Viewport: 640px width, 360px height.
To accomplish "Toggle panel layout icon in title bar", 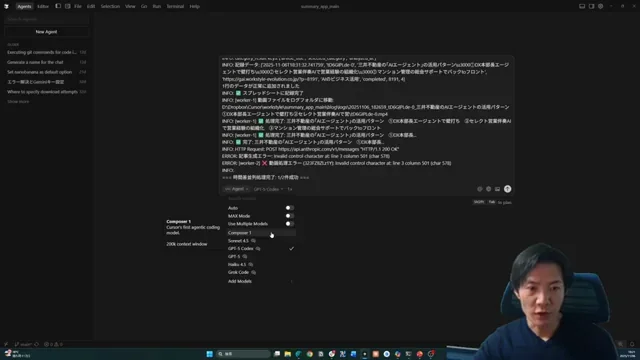I will 582,6.
